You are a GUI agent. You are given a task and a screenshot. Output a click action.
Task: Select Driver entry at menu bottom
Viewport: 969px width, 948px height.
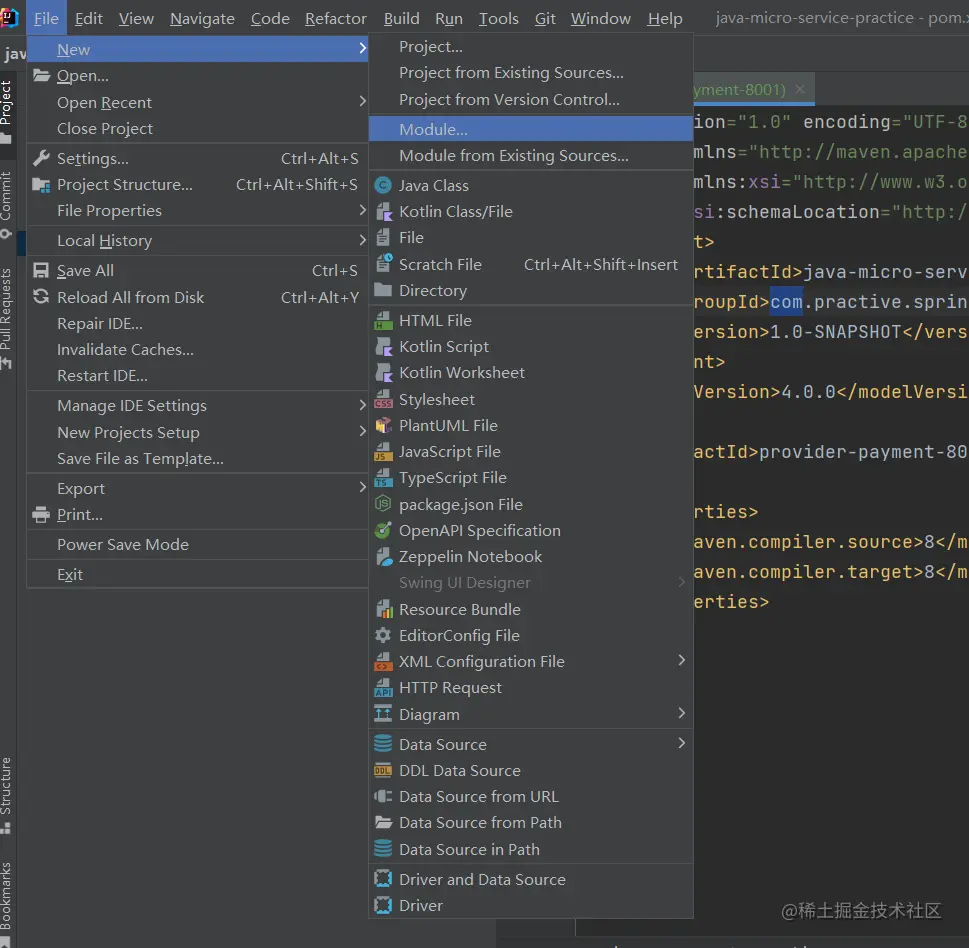(x=531, y=905)
